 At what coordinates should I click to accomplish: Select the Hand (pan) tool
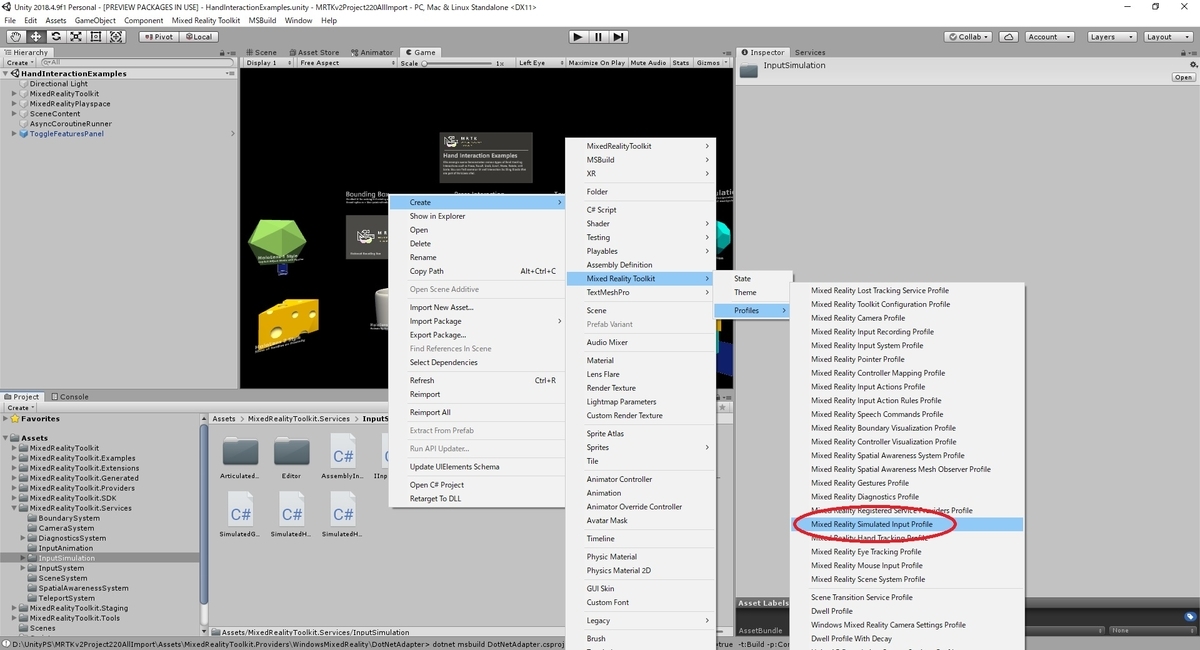tap(15, 36)
